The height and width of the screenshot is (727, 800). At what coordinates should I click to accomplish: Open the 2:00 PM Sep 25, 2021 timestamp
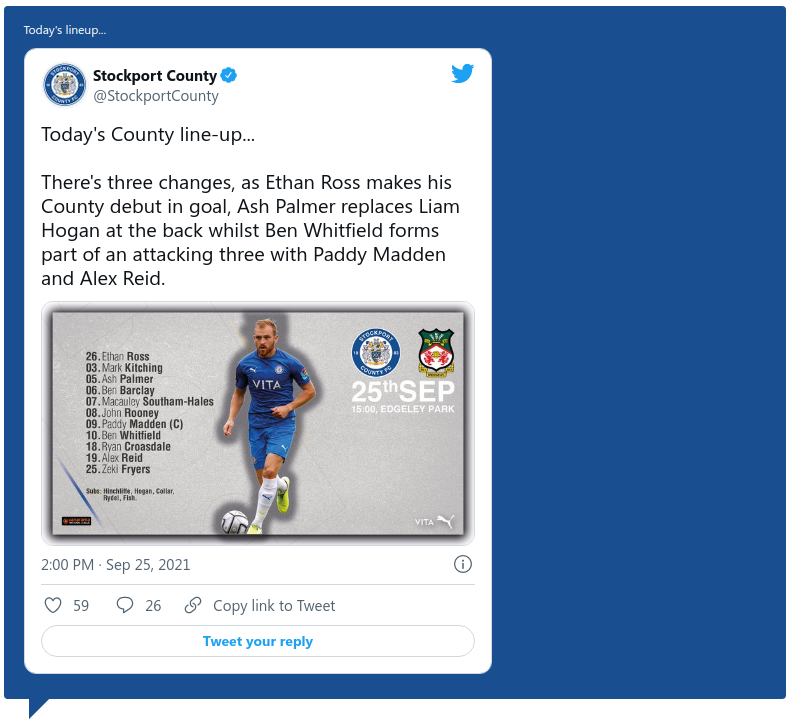pos(116,565)
